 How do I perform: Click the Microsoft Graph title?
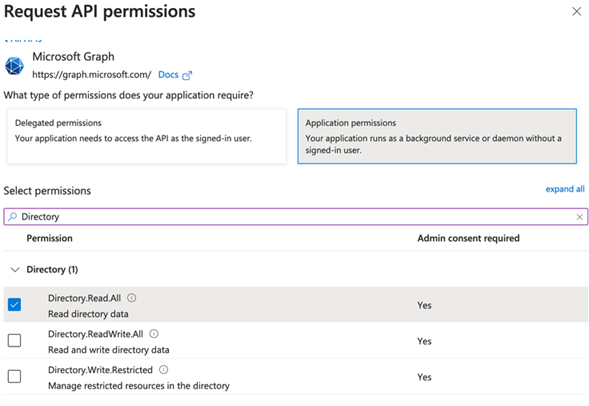73,57
